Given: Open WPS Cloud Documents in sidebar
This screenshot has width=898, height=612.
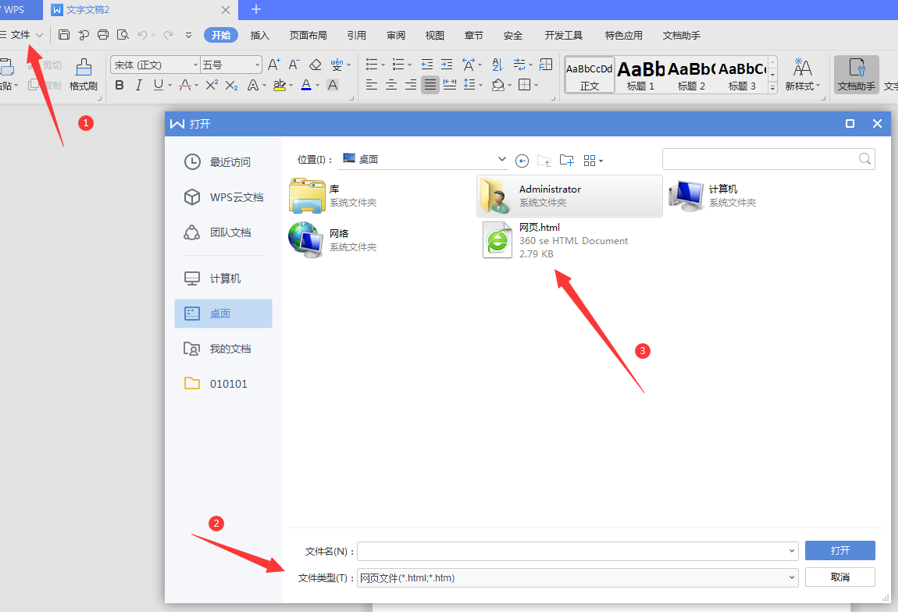Looking at the screenshot, I should pos(224,197).
